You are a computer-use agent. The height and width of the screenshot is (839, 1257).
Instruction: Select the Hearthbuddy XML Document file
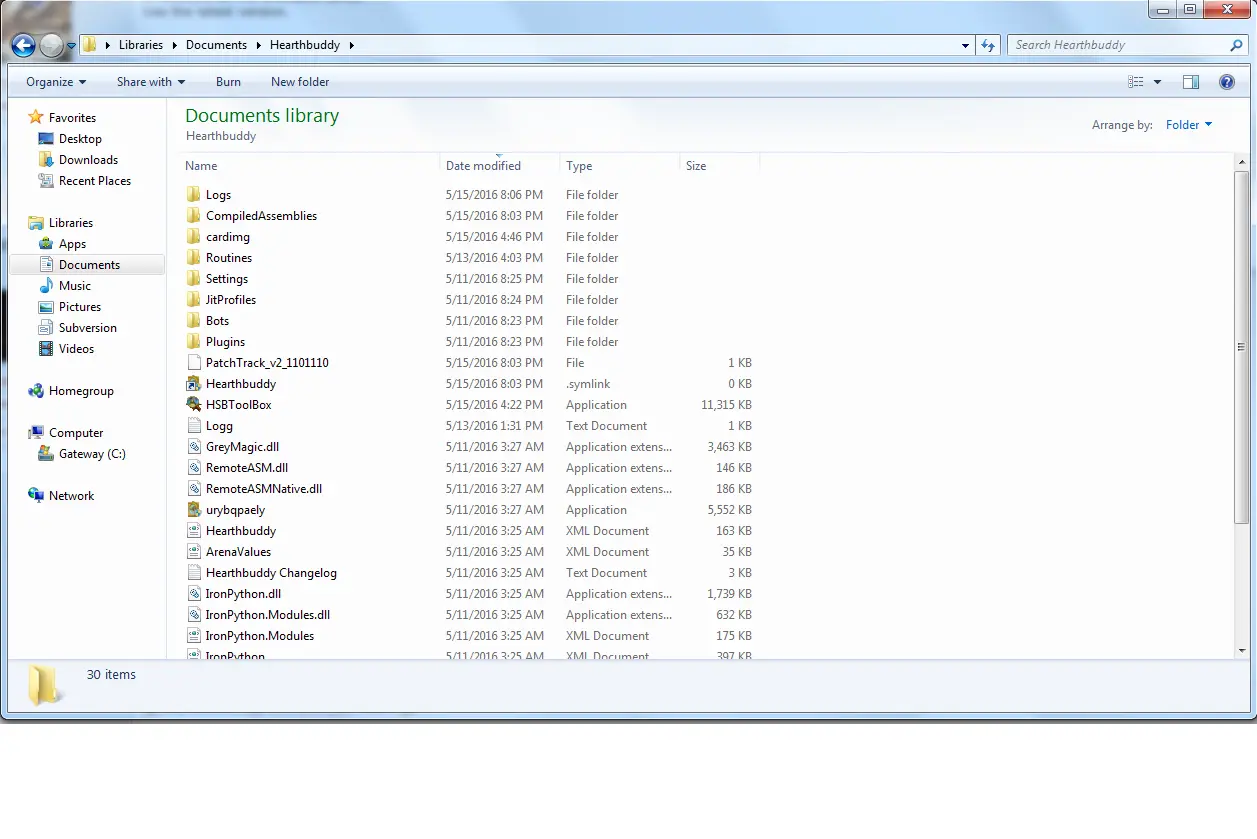coord(241,530)
